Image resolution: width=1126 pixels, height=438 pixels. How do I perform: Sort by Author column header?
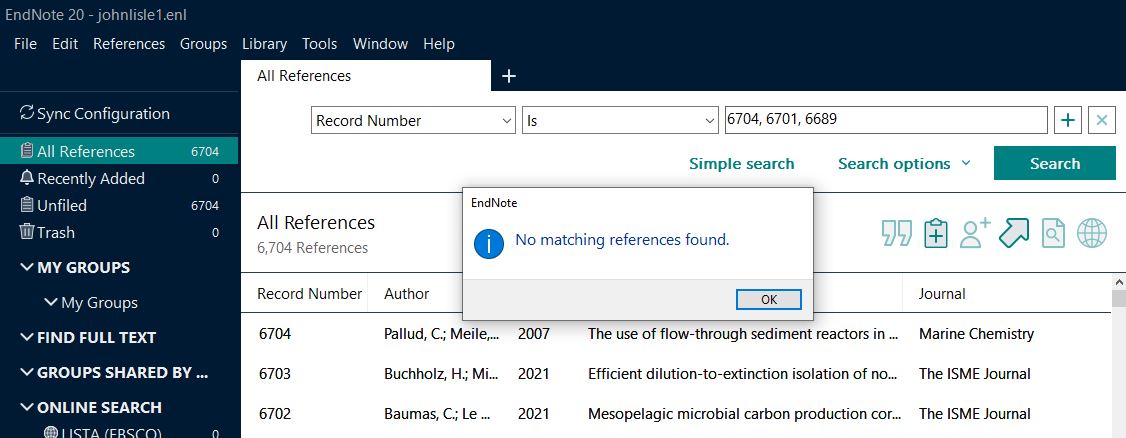(406, 294)
